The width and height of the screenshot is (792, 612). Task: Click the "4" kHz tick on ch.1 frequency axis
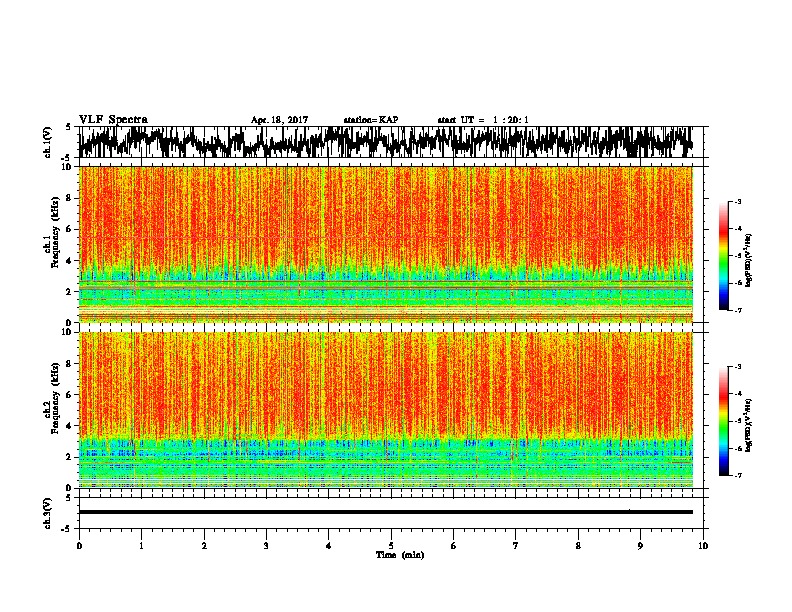69,261
